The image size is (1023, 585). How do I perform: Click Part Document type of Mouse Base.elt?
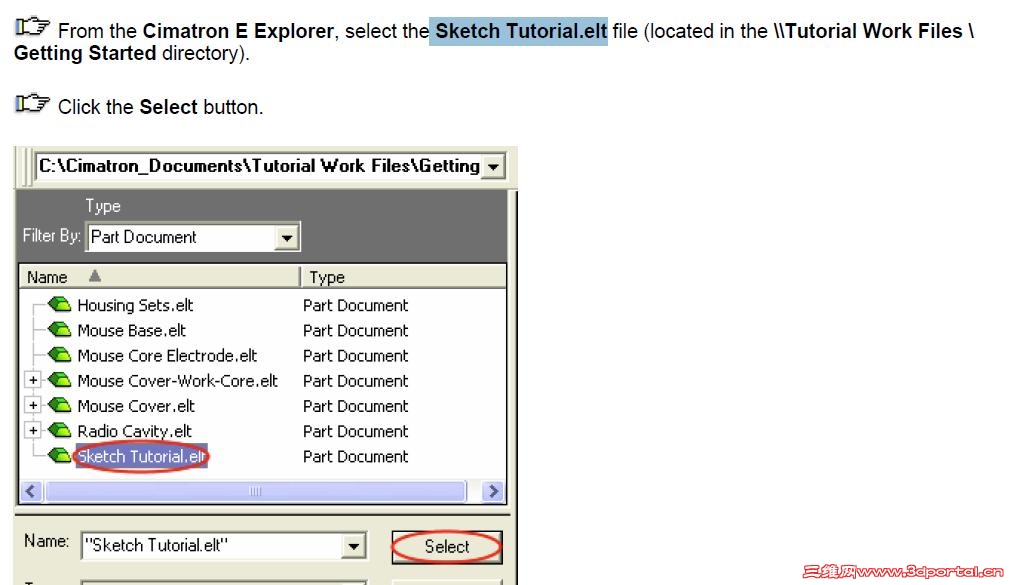click(356, 331)
